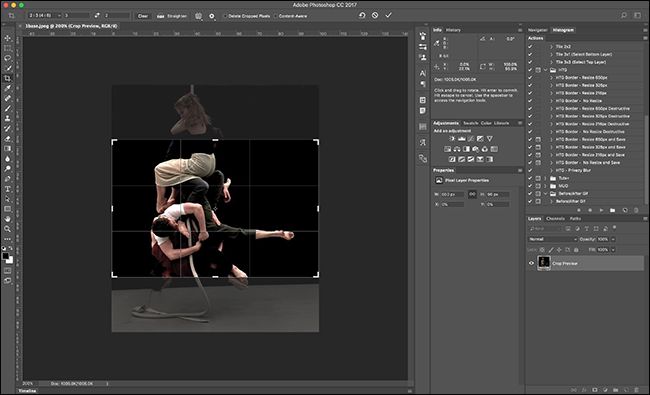Toggle Delete Cropped Pixels checkbox
Image resolution: width=650 pixels, height=395 pixels.
pyautogui.click(x=226, y=16)
